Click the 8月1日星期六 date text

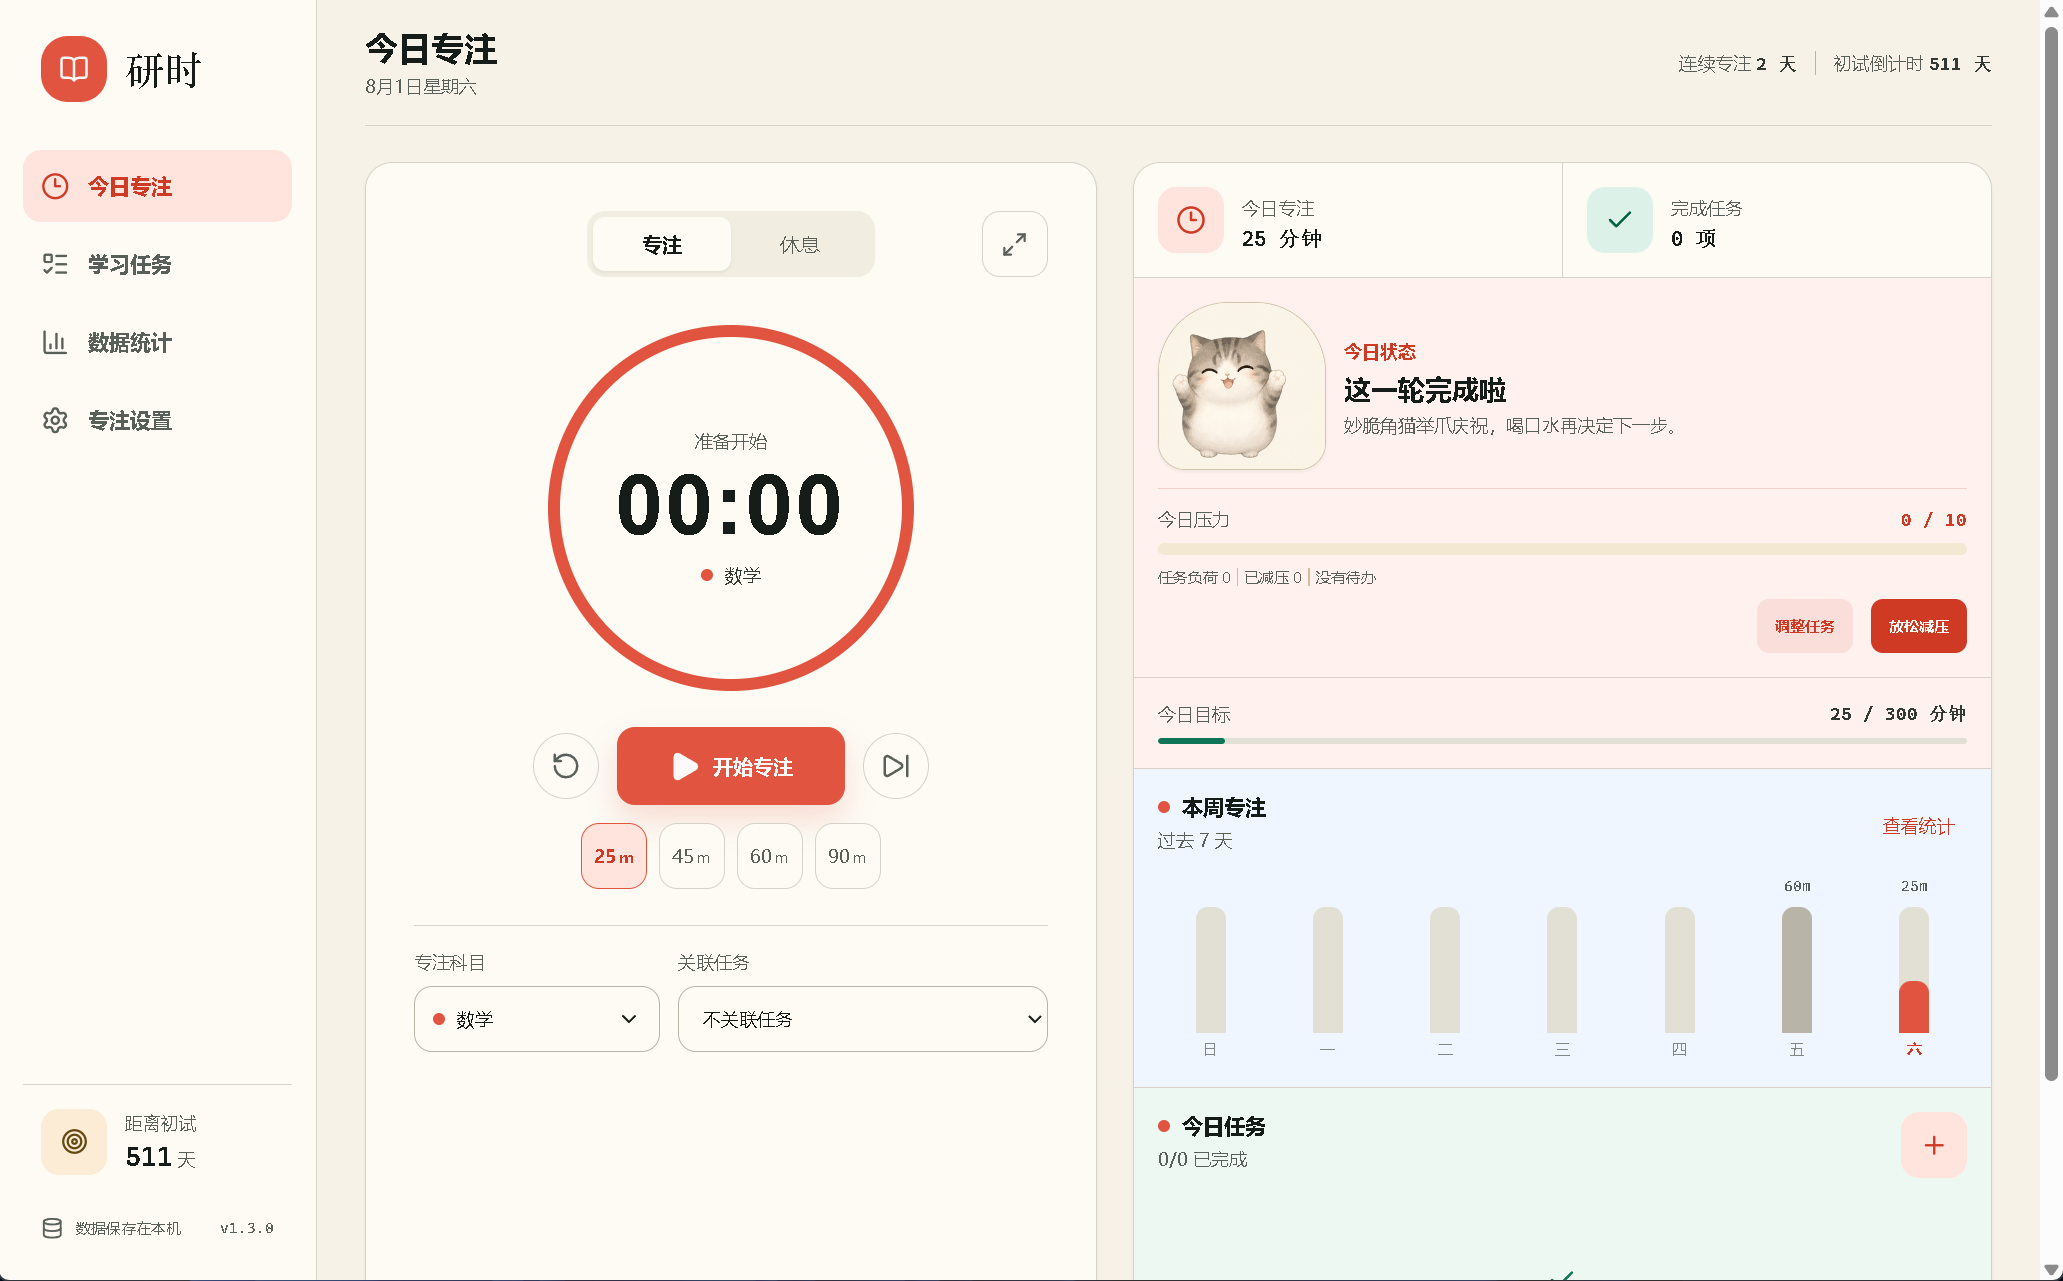coord(421,87)
